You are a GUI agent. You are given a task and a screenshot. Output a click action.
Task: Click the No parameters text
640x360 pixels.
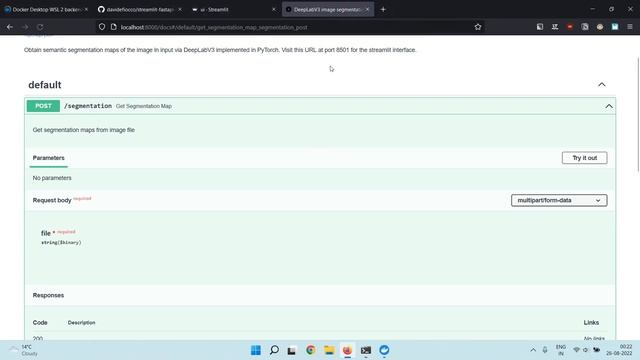(52, 178)
